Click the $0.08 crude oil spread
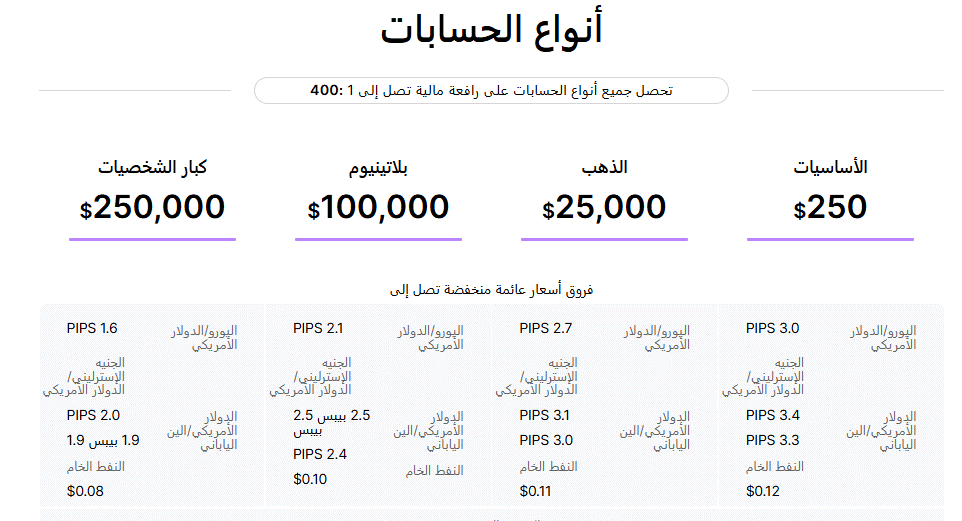This screenshot has height=521, width=962. coord(85,491)
